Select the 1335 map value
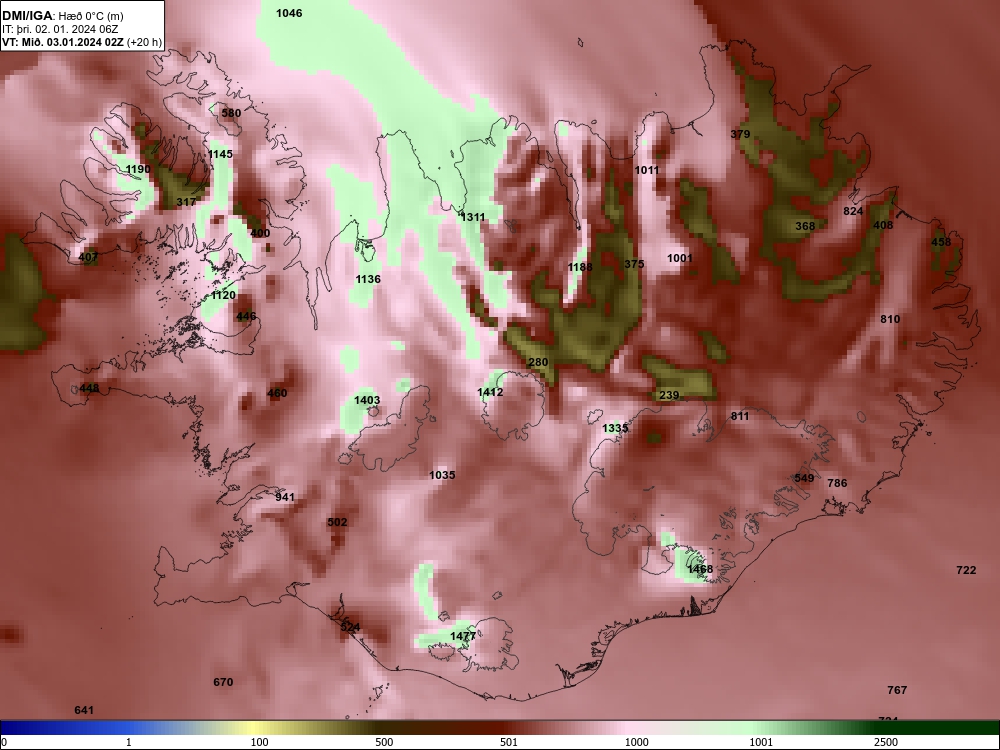The width and height of the screenshot is (1000, 750). (615, 429)
